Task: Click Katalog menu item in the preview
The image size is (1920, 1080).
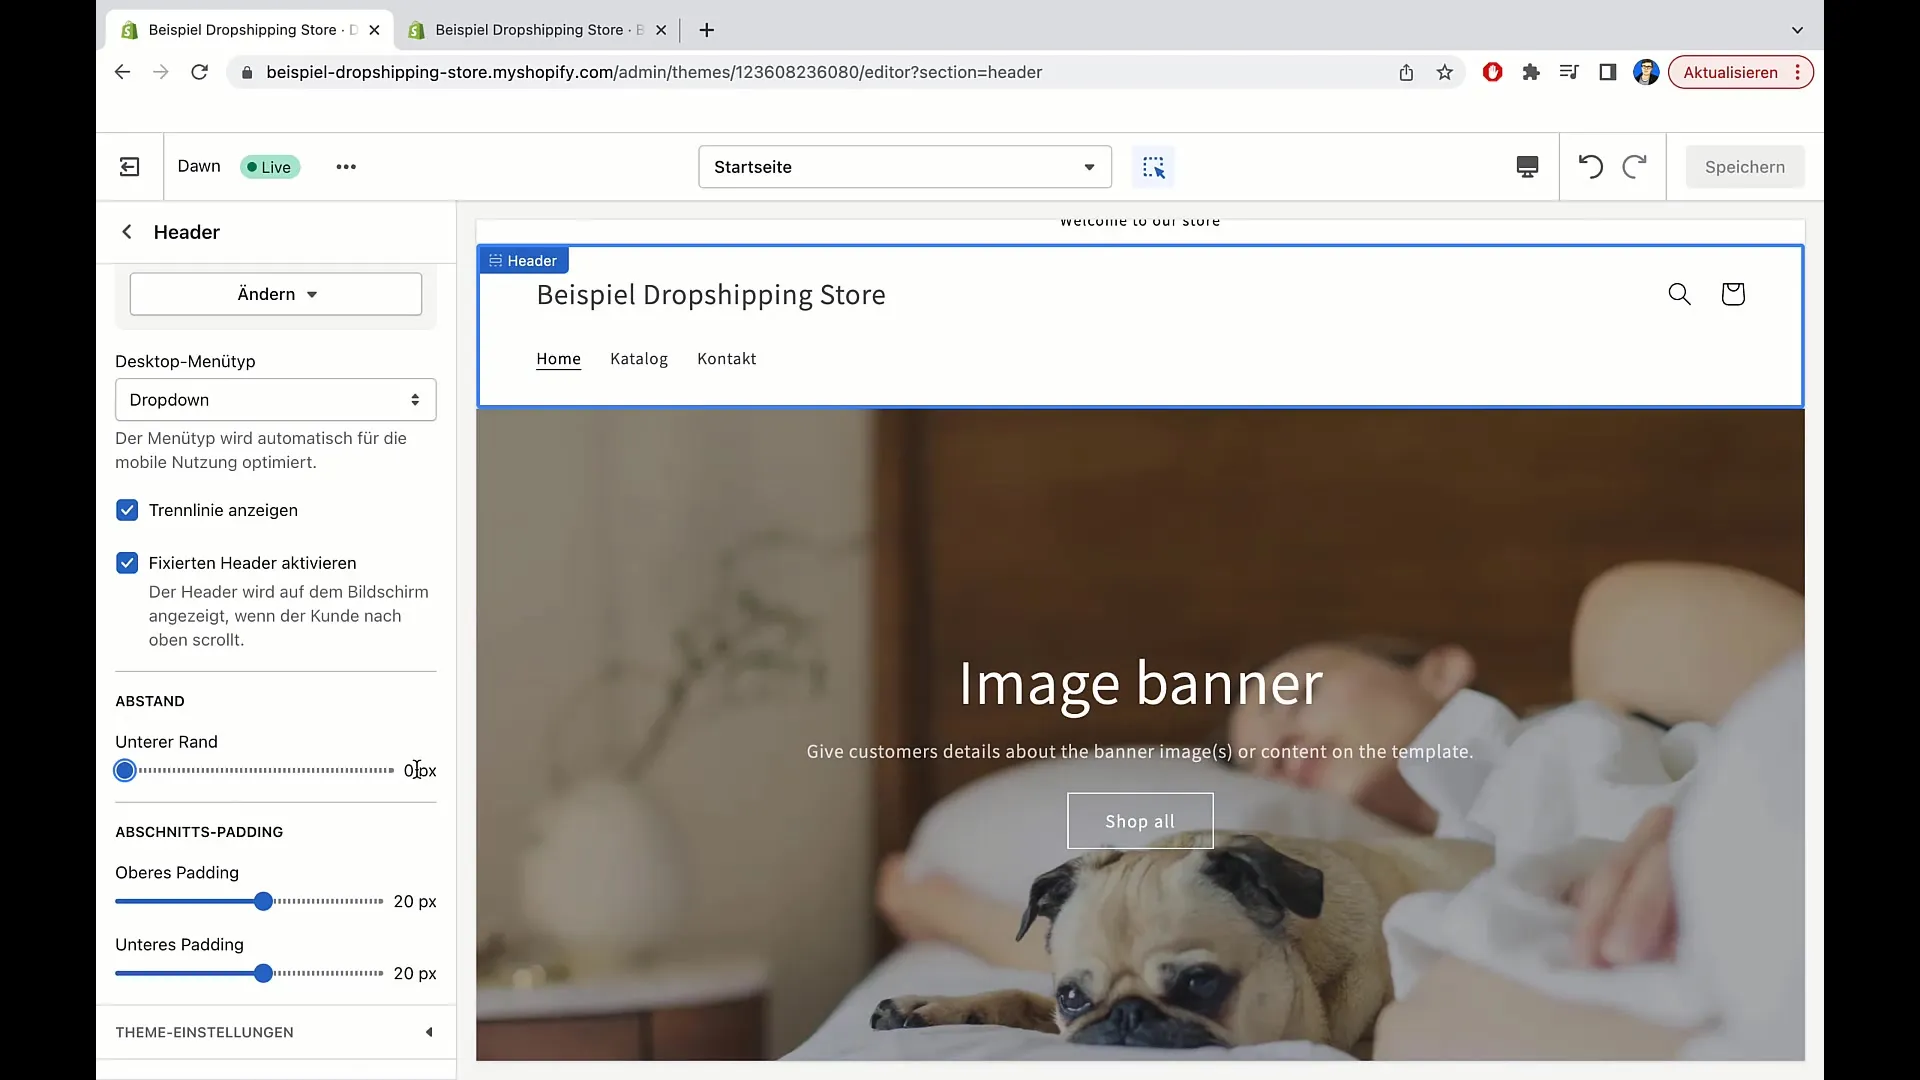Action: [x=640, y=359]
